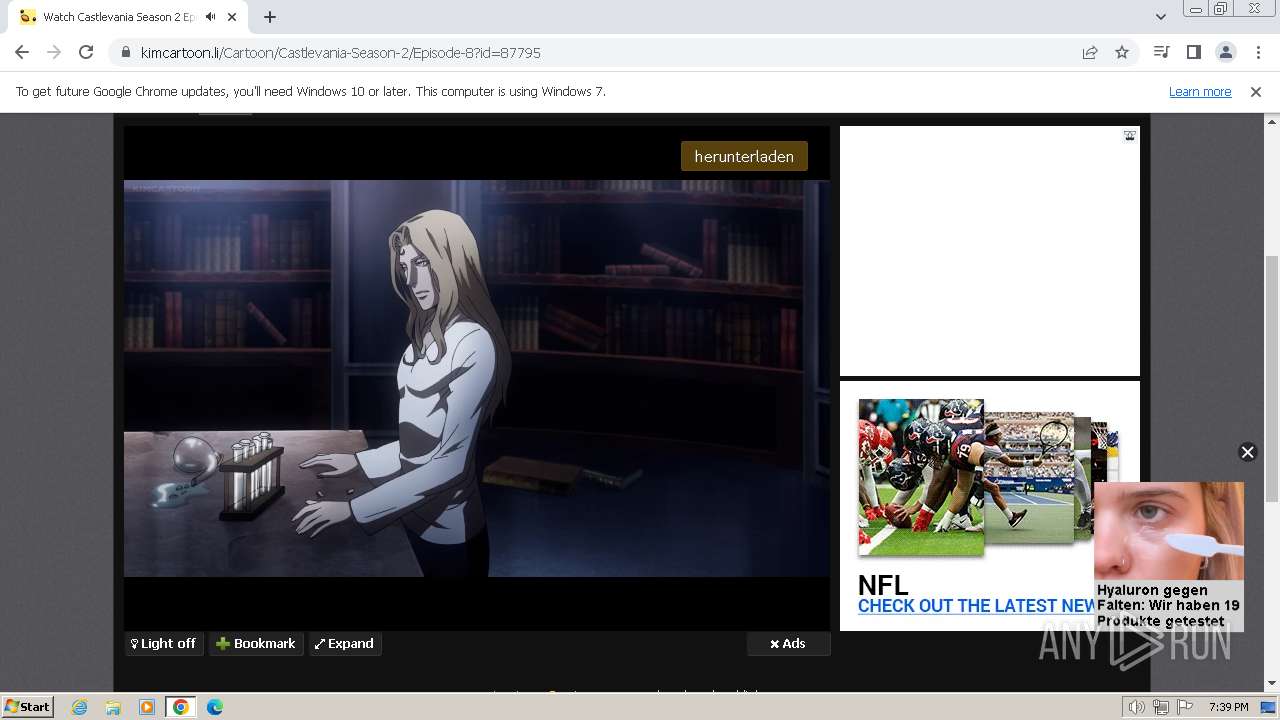Image resolution: width=1280 pixels, height=720 pixels.
Task: Switch to Chrome in the taskbar
Action: [x=181, y=707]
